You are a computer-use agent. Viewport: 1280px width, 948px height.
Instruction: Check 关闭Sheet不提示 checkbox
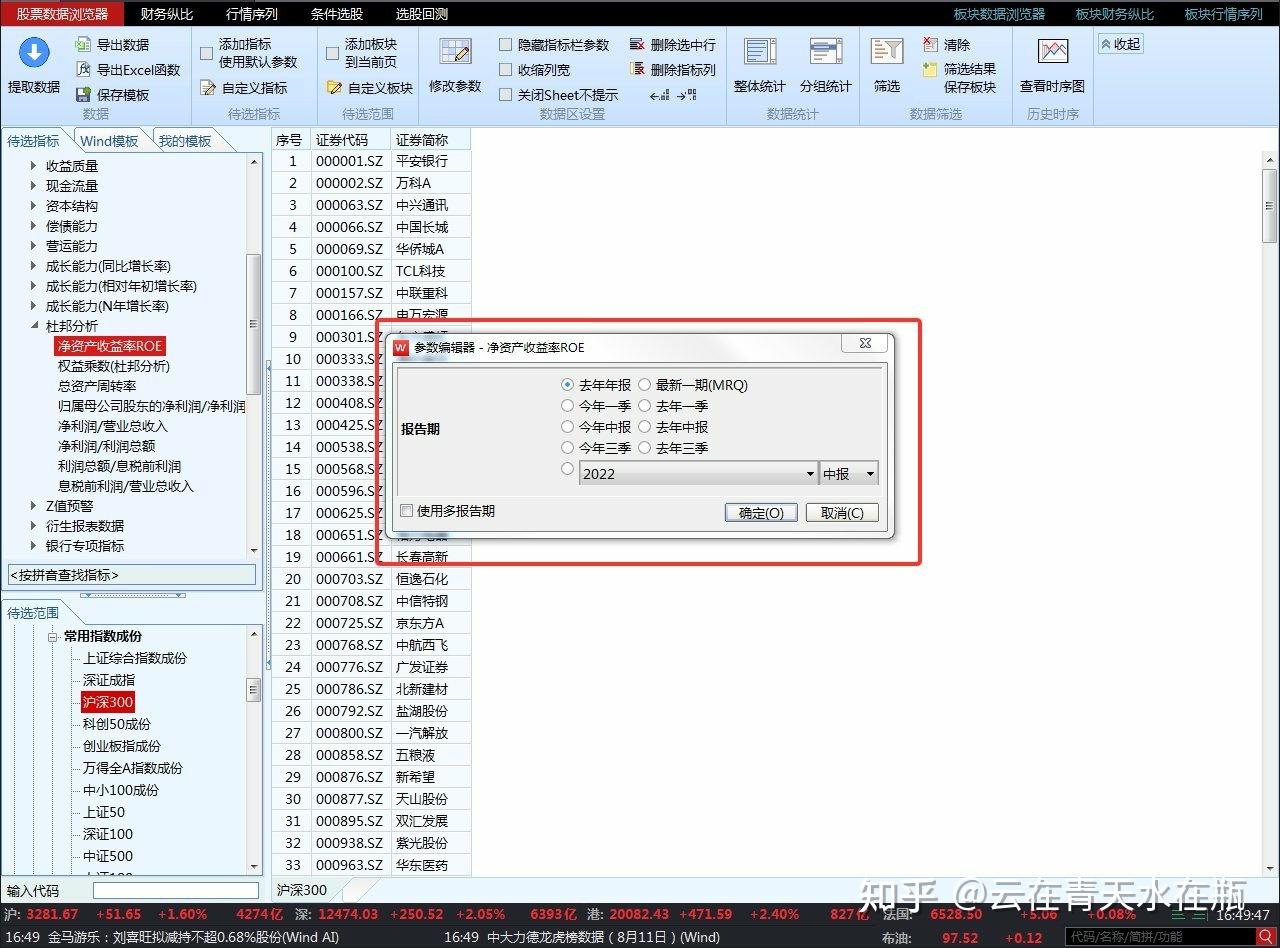tap(506, 95)
